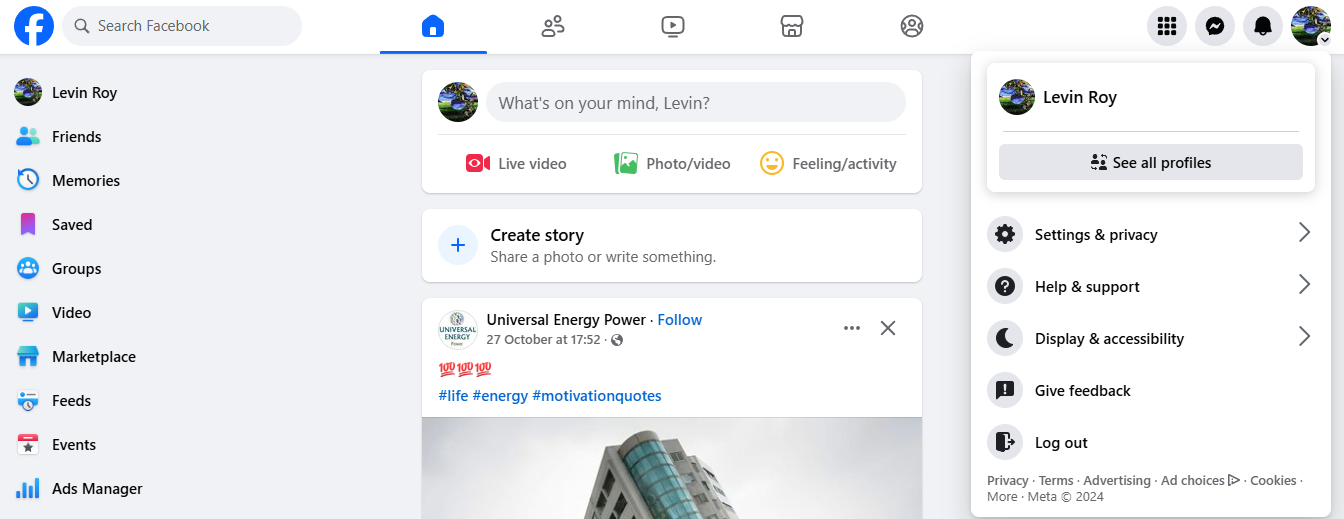Open the Messenger icon in top bar

coord(1215,26)
